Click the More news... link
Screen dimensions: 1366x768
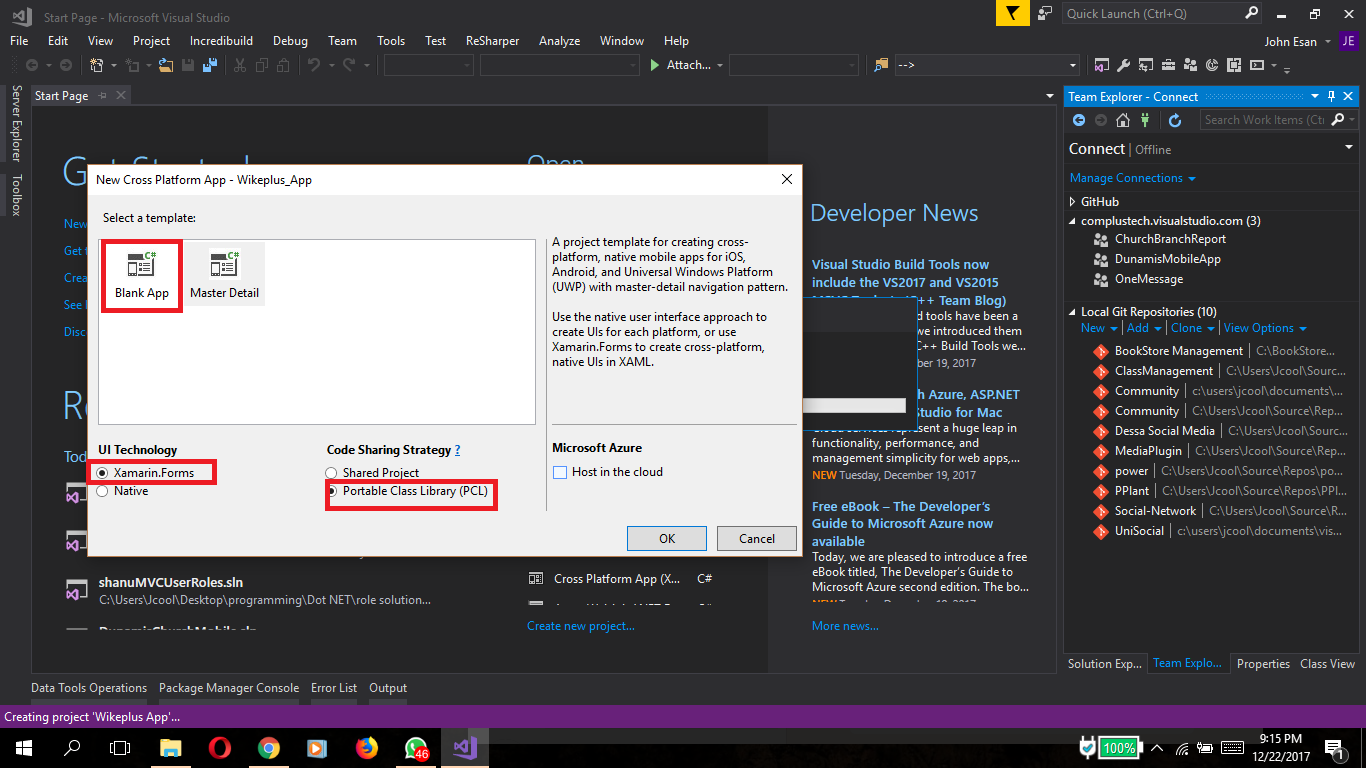(x=845, y=626)
